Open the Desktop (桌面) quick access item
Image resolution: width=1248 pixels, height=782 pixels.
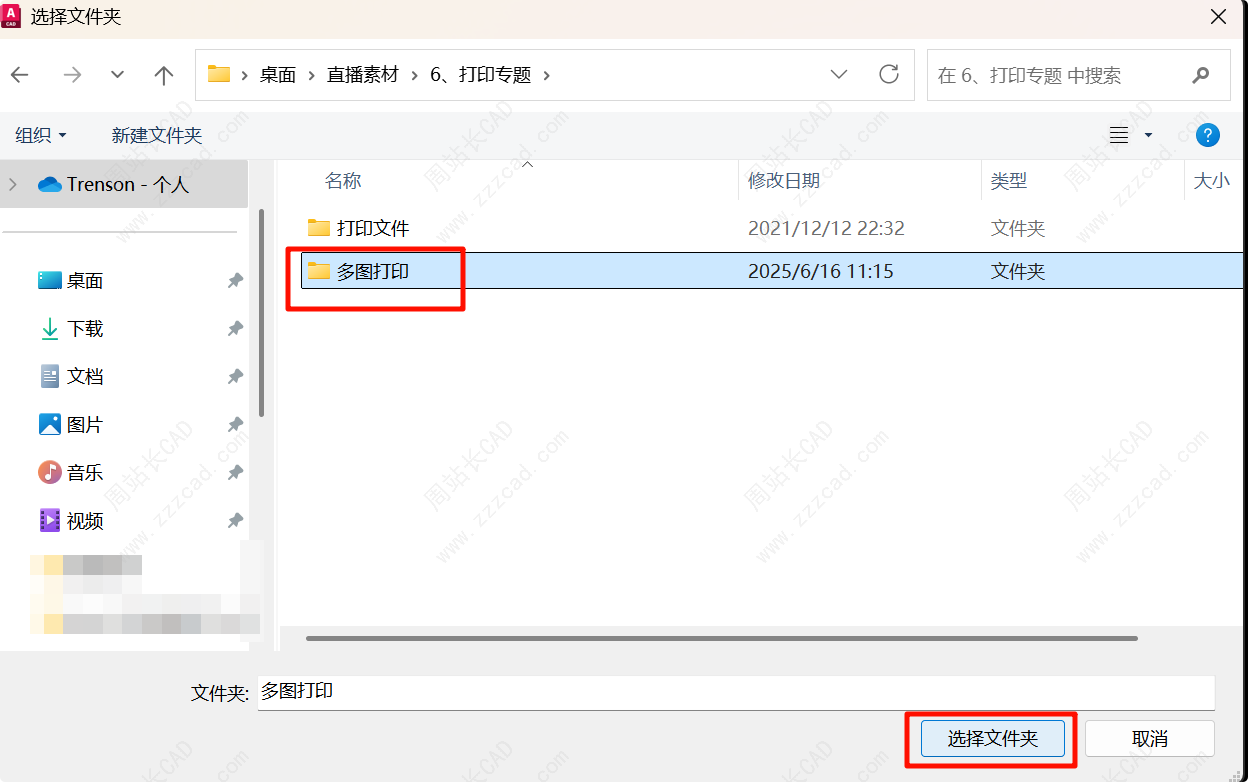coord(84,281)
